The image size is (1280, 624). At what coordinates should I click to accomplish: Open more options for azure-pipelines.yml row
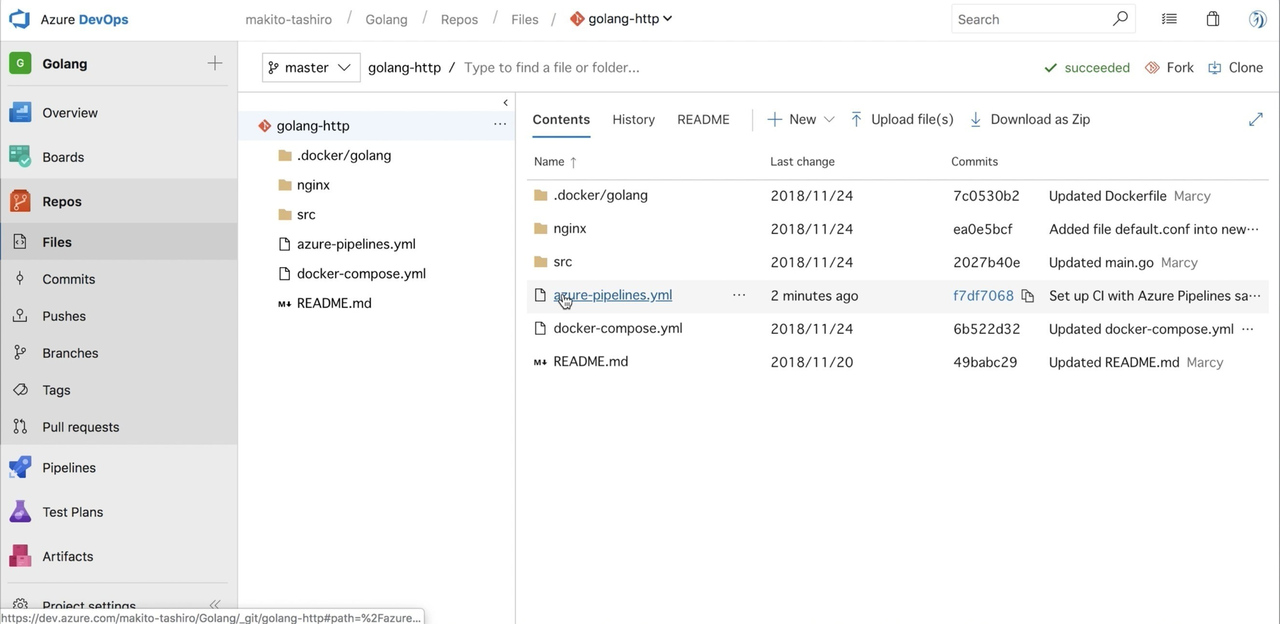click(x=739, y=295)
